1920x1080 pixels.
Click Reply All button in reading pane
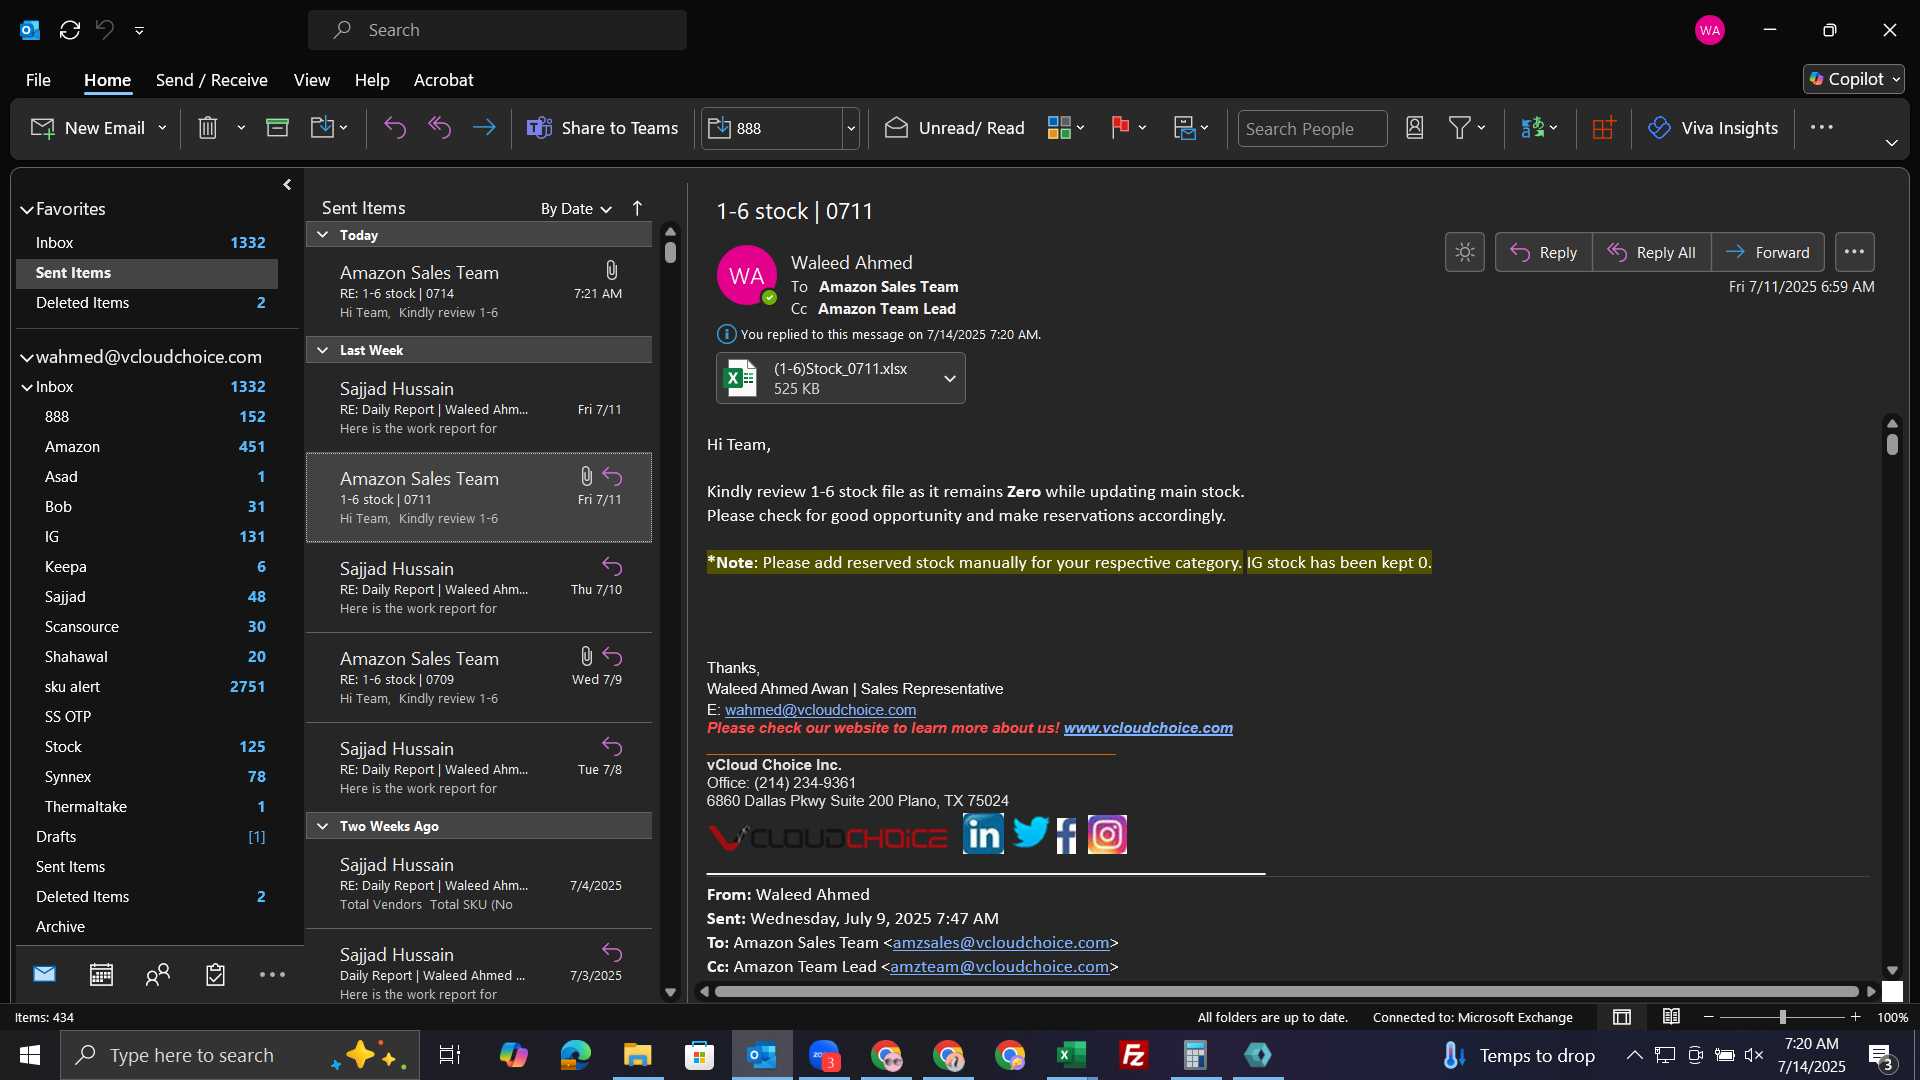tap(1651, 252)
